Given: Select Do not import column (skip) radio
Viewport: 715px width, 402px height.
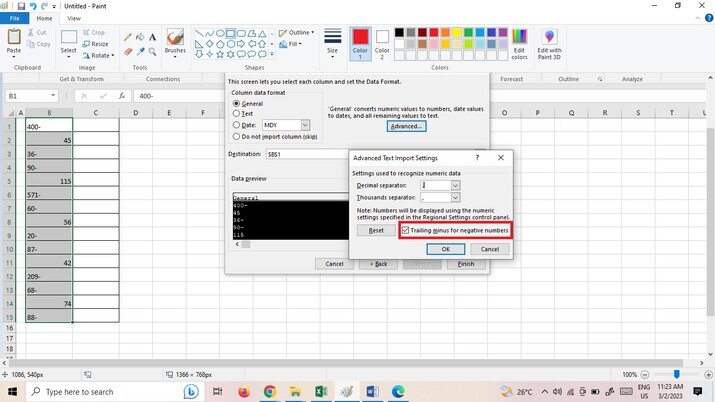Looking at the screenshot, I should pos(236,136).
